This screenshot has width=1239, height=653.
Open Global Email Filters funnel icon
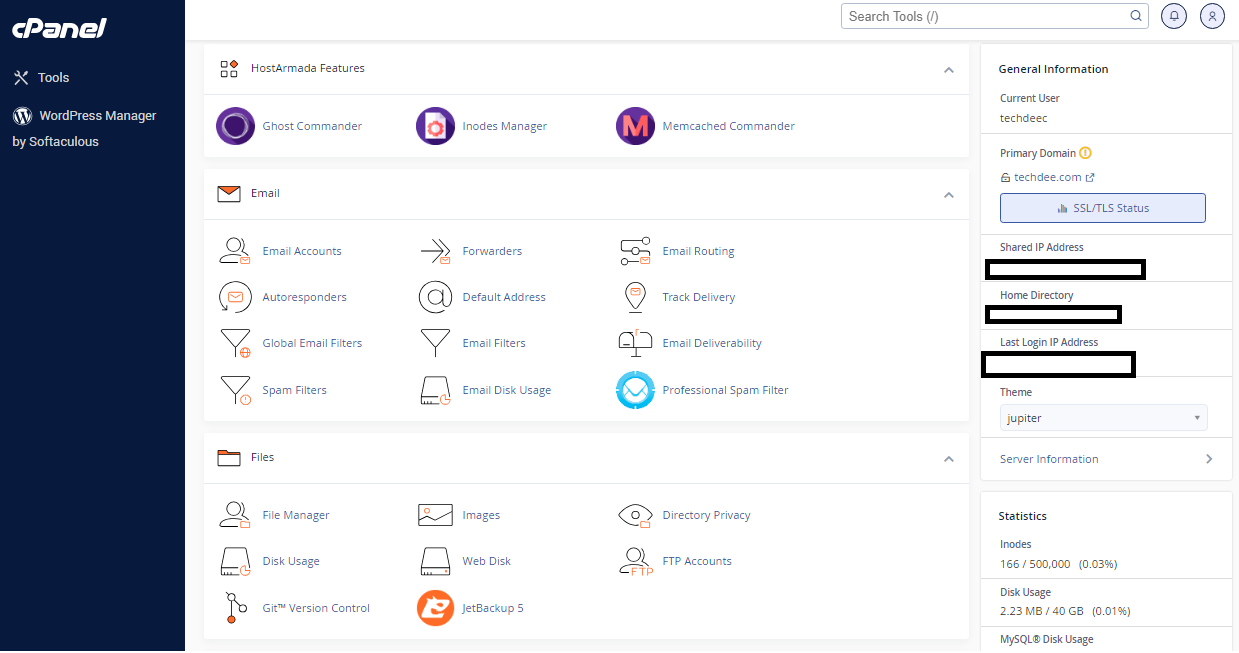pyautogui.click(x=235, y=343)
